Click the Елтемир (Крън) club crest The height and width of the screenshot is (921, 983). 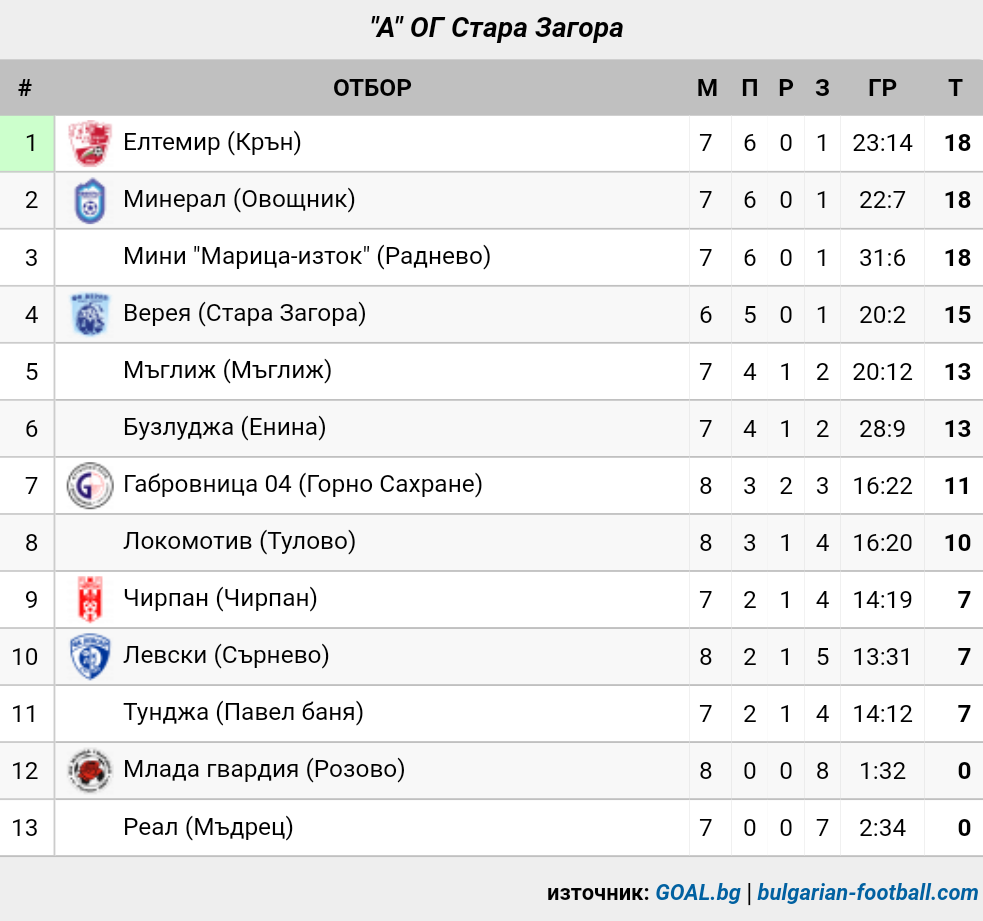point(90,143)
